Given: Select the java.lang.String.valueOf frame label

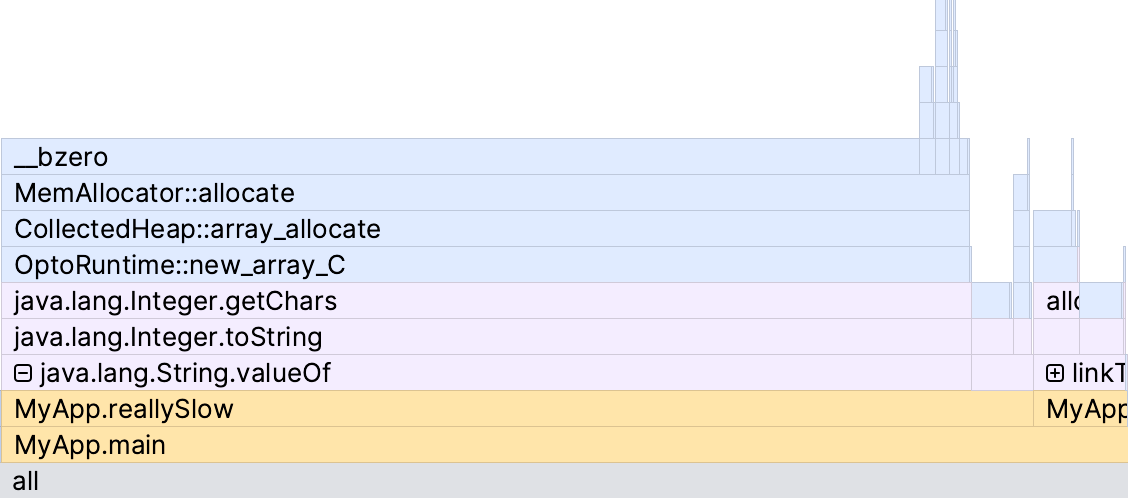Looking at the screenshot, I should tap(185, 374).
